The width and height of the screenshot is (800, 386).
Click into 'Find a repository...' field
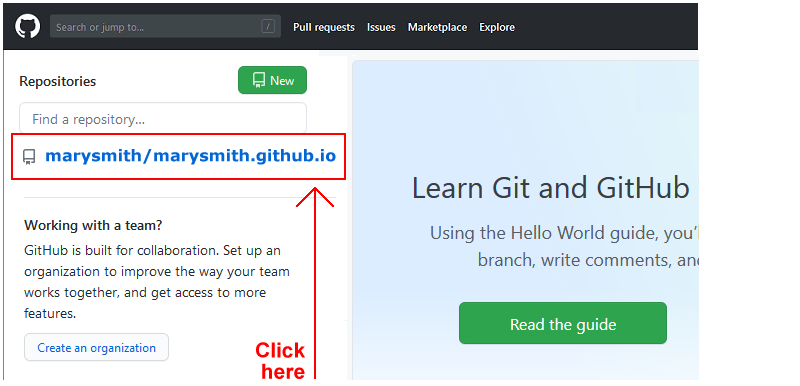[163, 119]
